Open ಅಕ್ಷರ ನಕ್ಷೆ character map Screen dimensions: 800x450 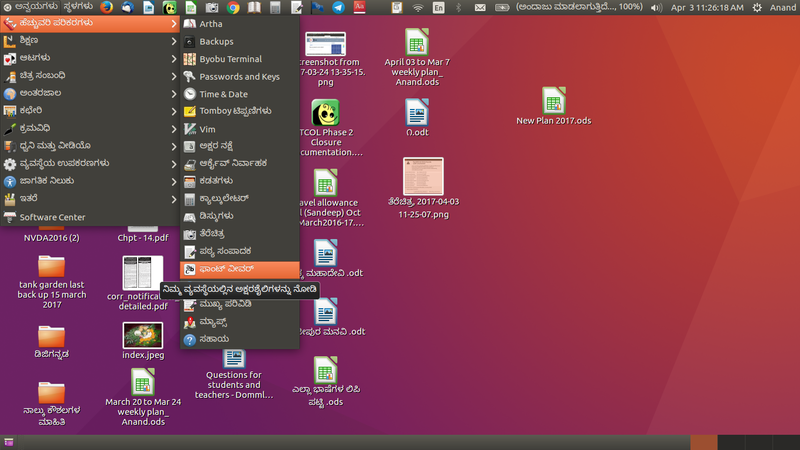point(240,146)
